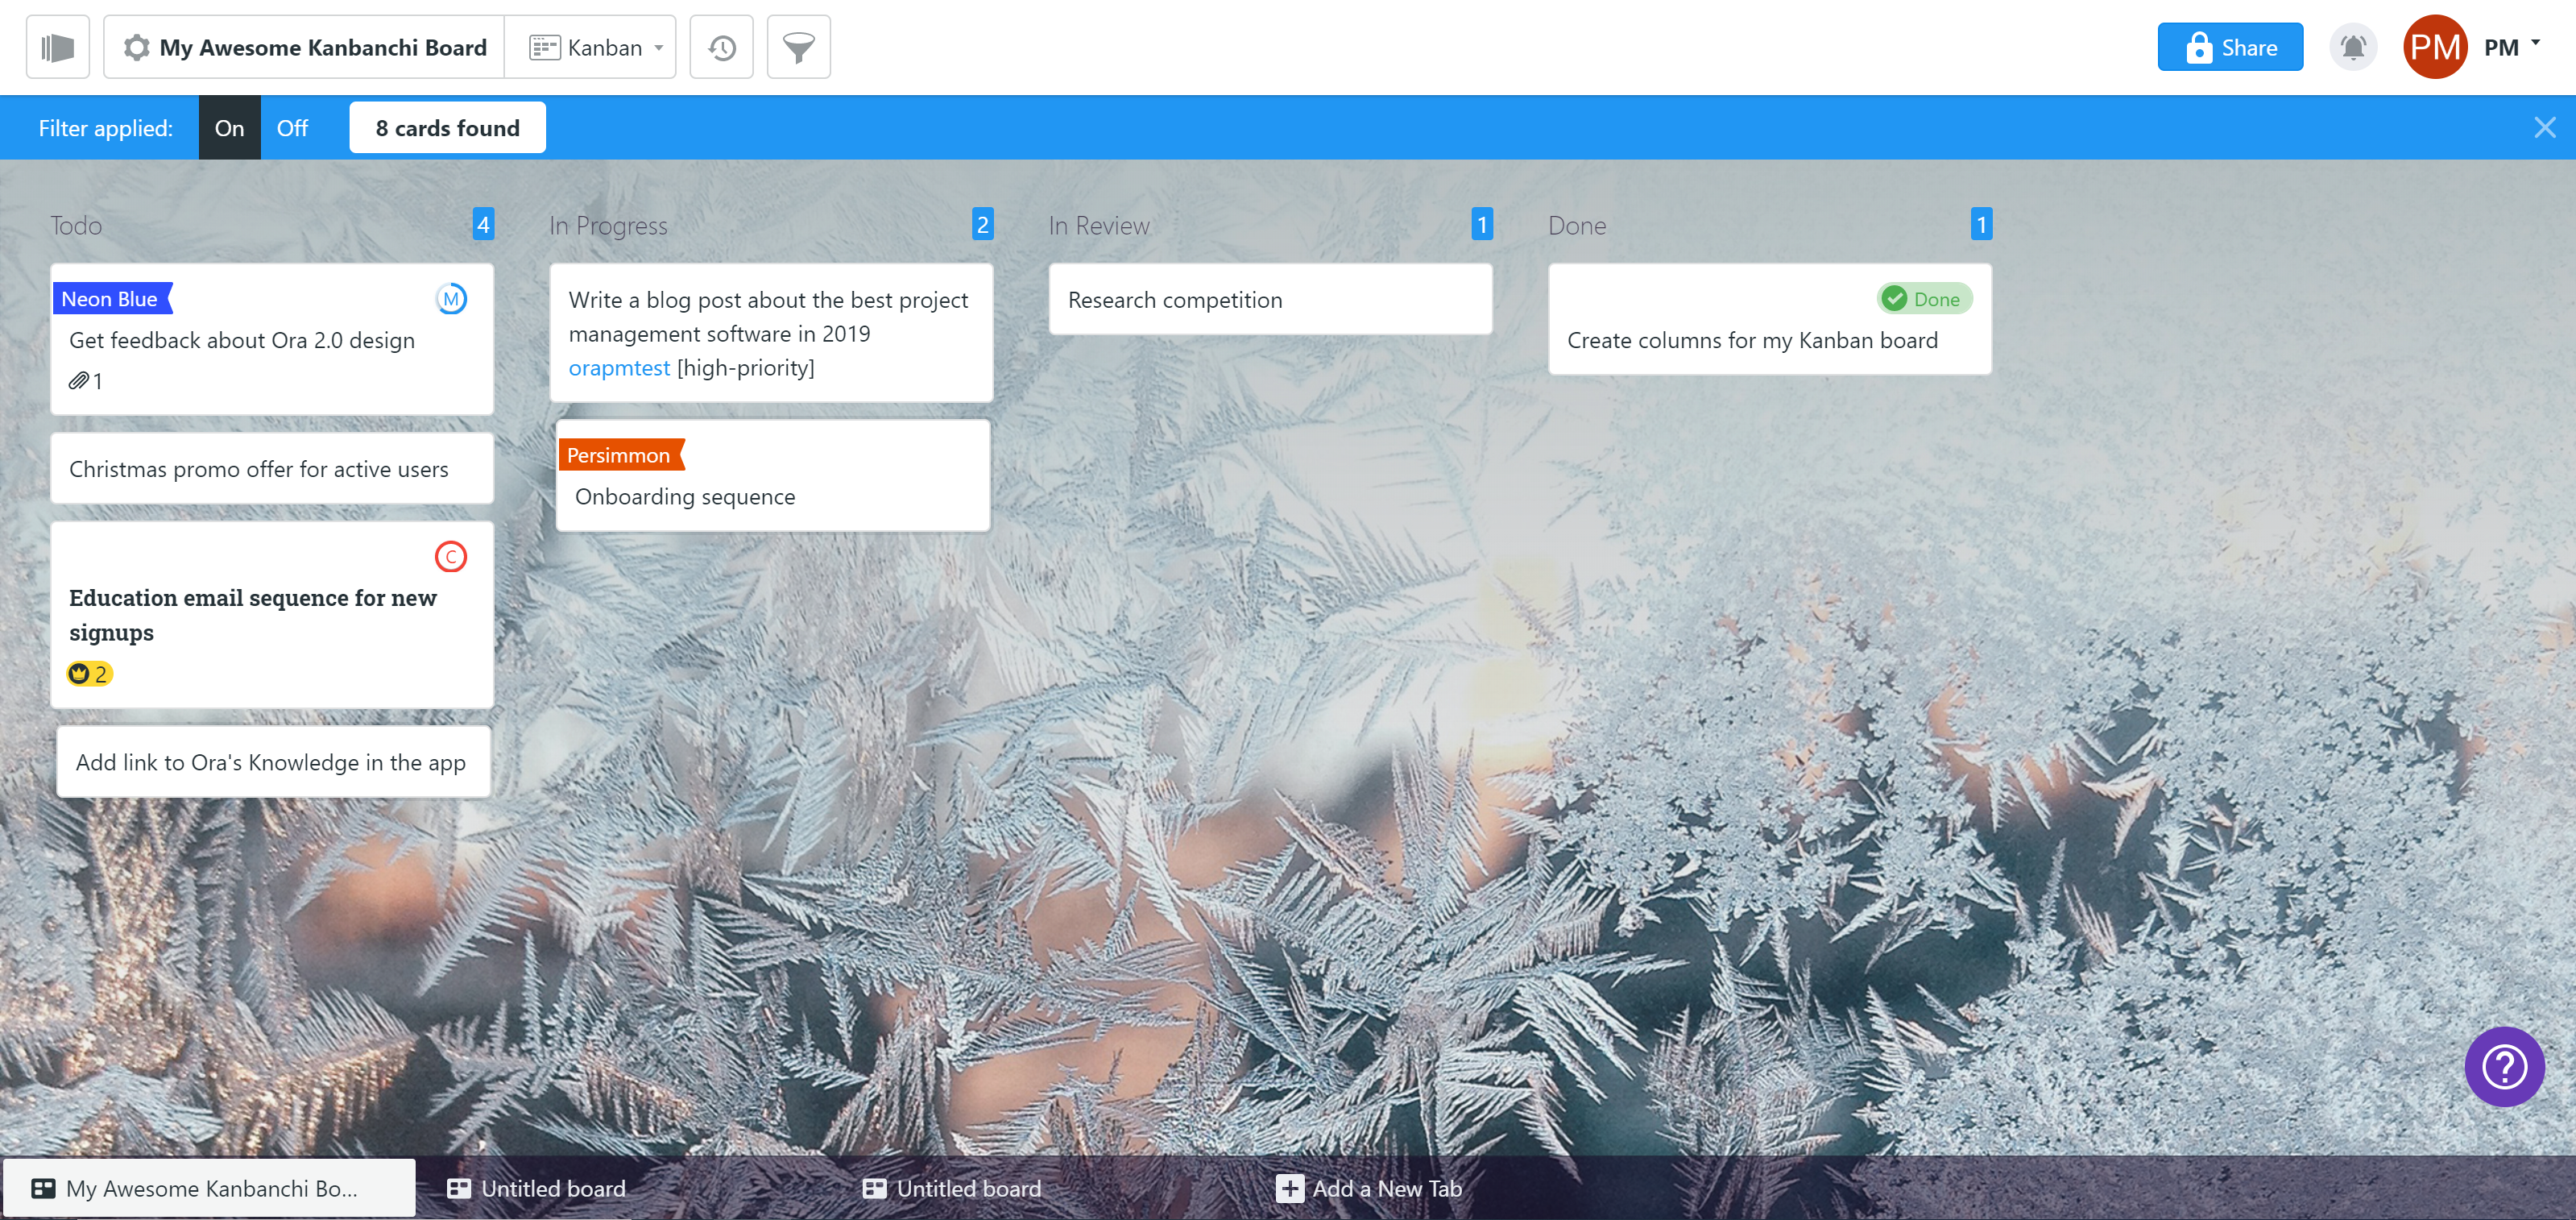Toggle the green Done status badge

[x=1924, y=299]
